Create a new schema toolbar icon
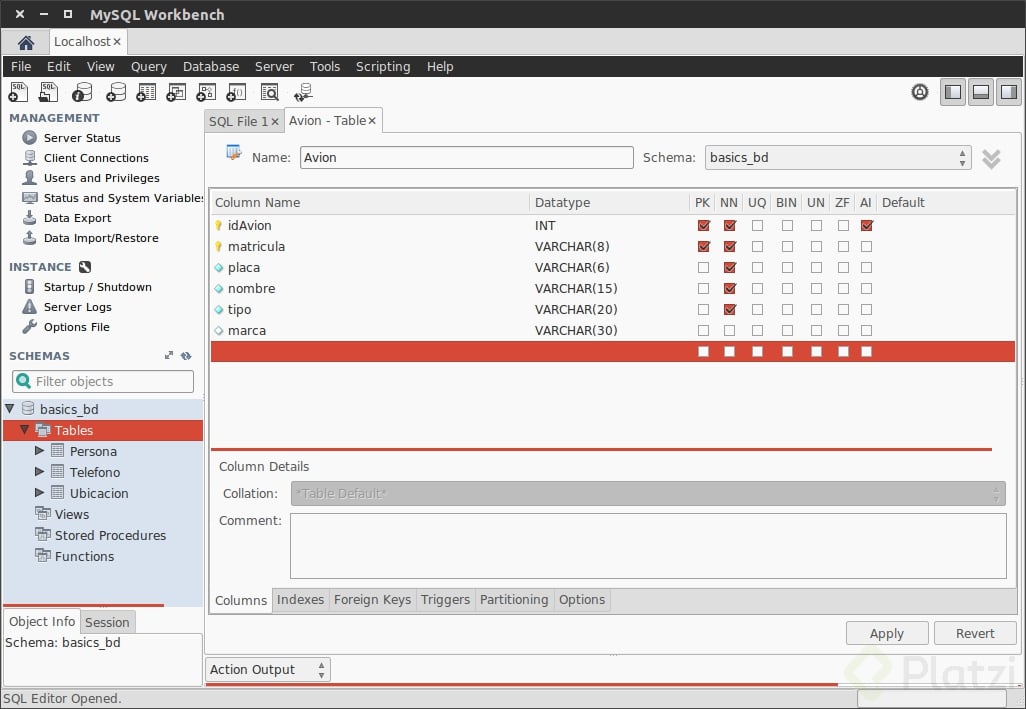Image resolution: width=1026 pixels, height=709 pixels. pos(116,92)
